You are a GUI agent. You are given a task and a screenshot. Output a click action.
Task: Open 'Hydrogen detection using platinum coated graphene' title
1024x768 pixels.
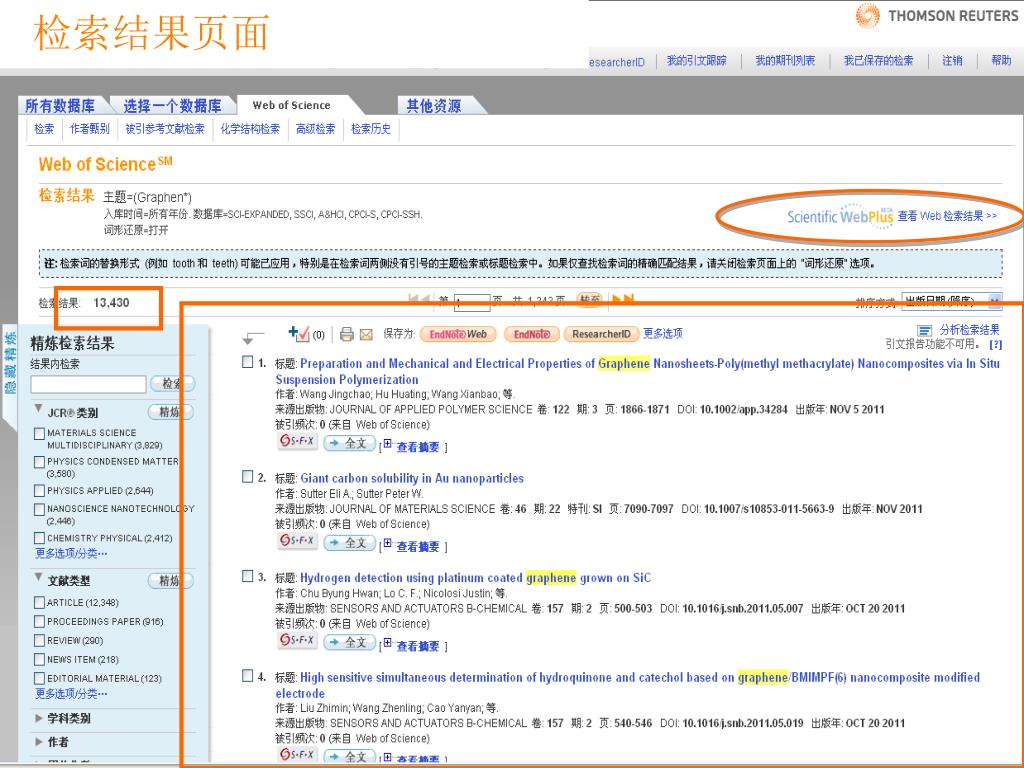click(475, 577)
